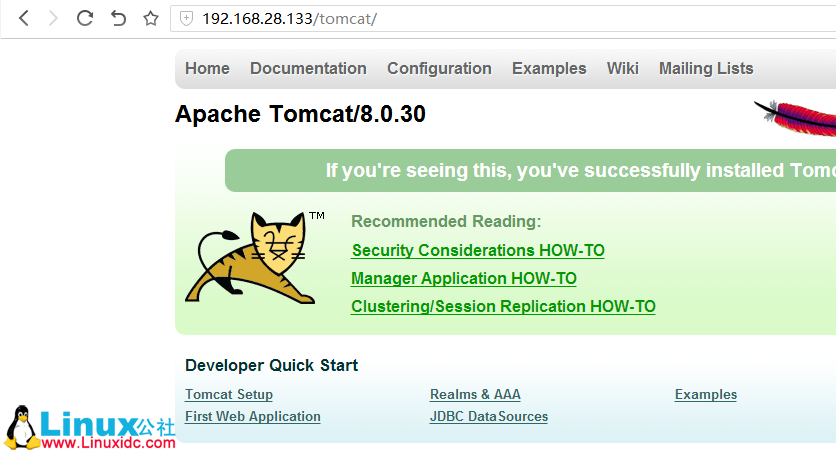Viewport: 836px width, 453px height.
Task: Bookmark this page with the star icon
Action: (151, 19)
